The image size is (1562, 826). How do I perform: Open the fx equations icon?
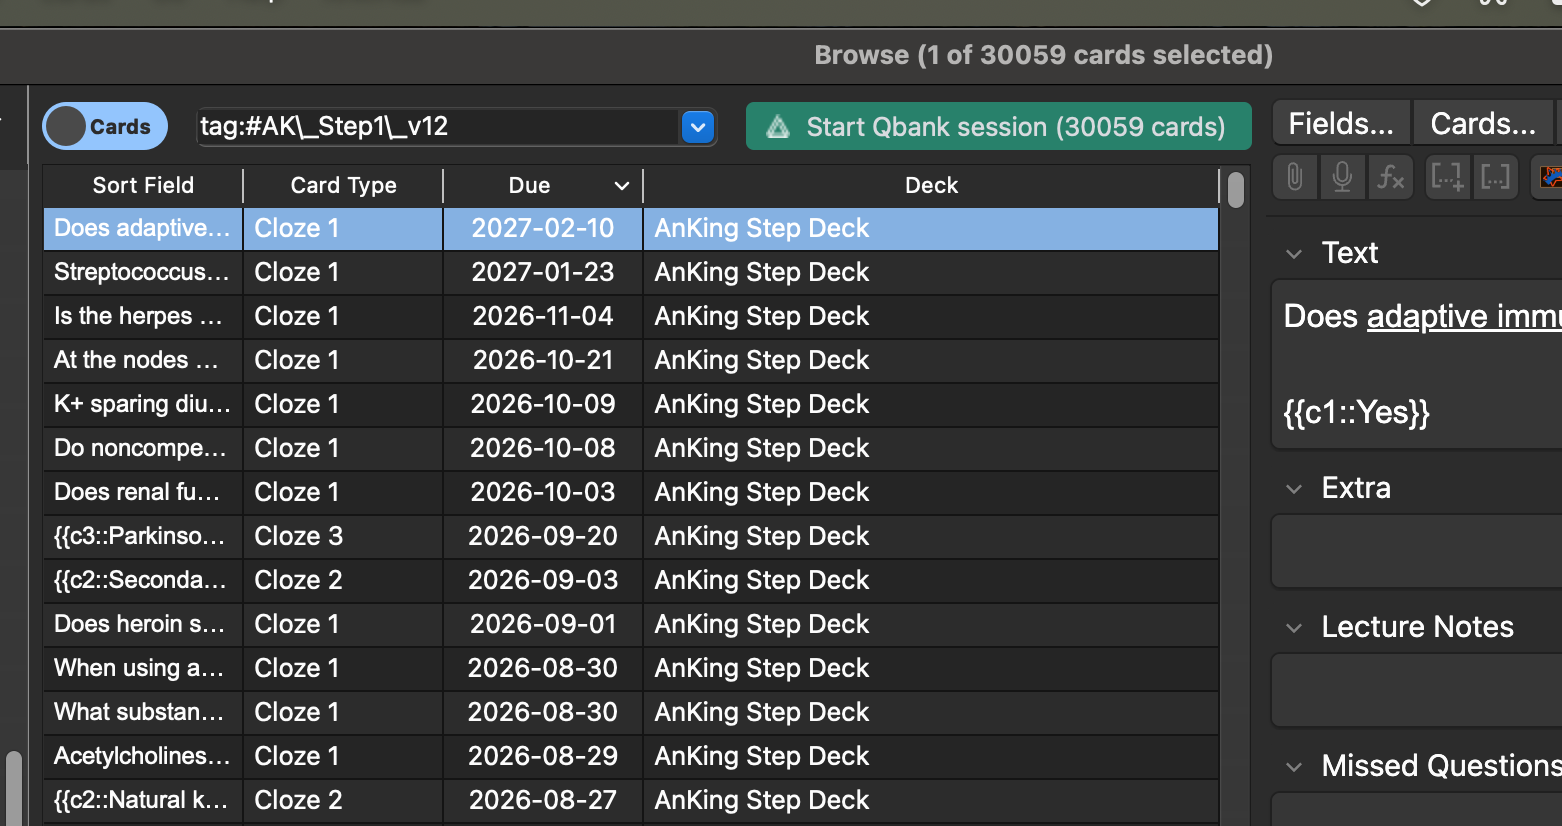click(x=1390, y=178)
